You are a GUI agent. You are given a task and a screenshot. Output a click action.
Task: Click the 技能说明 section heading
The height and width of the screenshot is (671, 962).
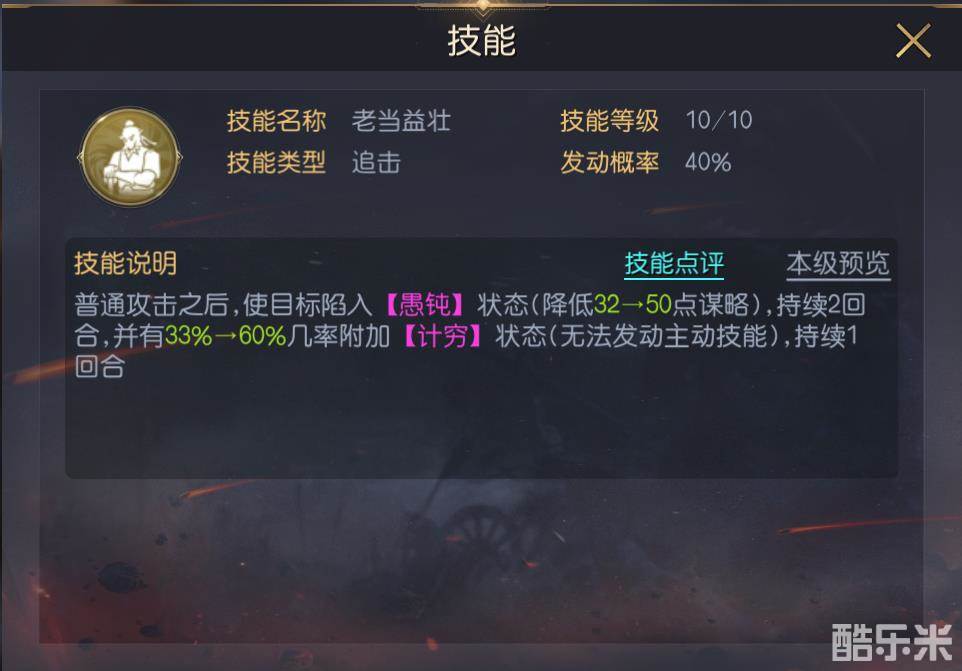click(x=126, y=263)
